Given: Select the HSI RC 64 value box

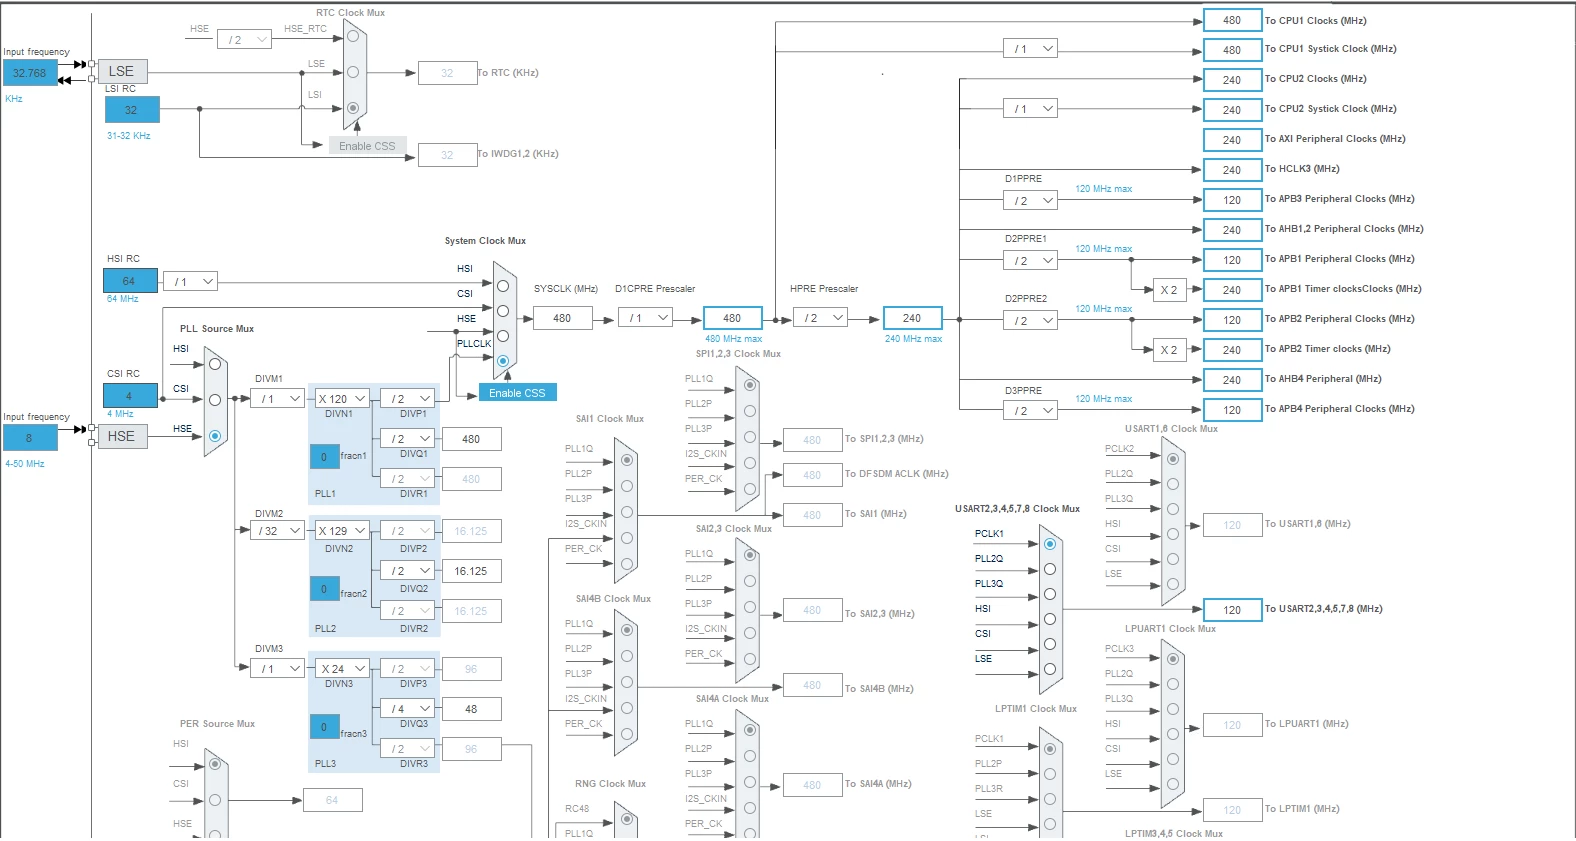Looking at the screenshot, I should [130, 281].
